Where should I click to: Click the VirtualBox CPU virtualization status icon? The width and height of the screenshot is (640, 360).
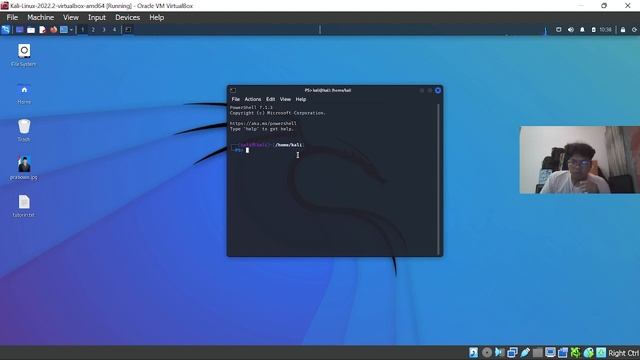(x=576, y=353)
